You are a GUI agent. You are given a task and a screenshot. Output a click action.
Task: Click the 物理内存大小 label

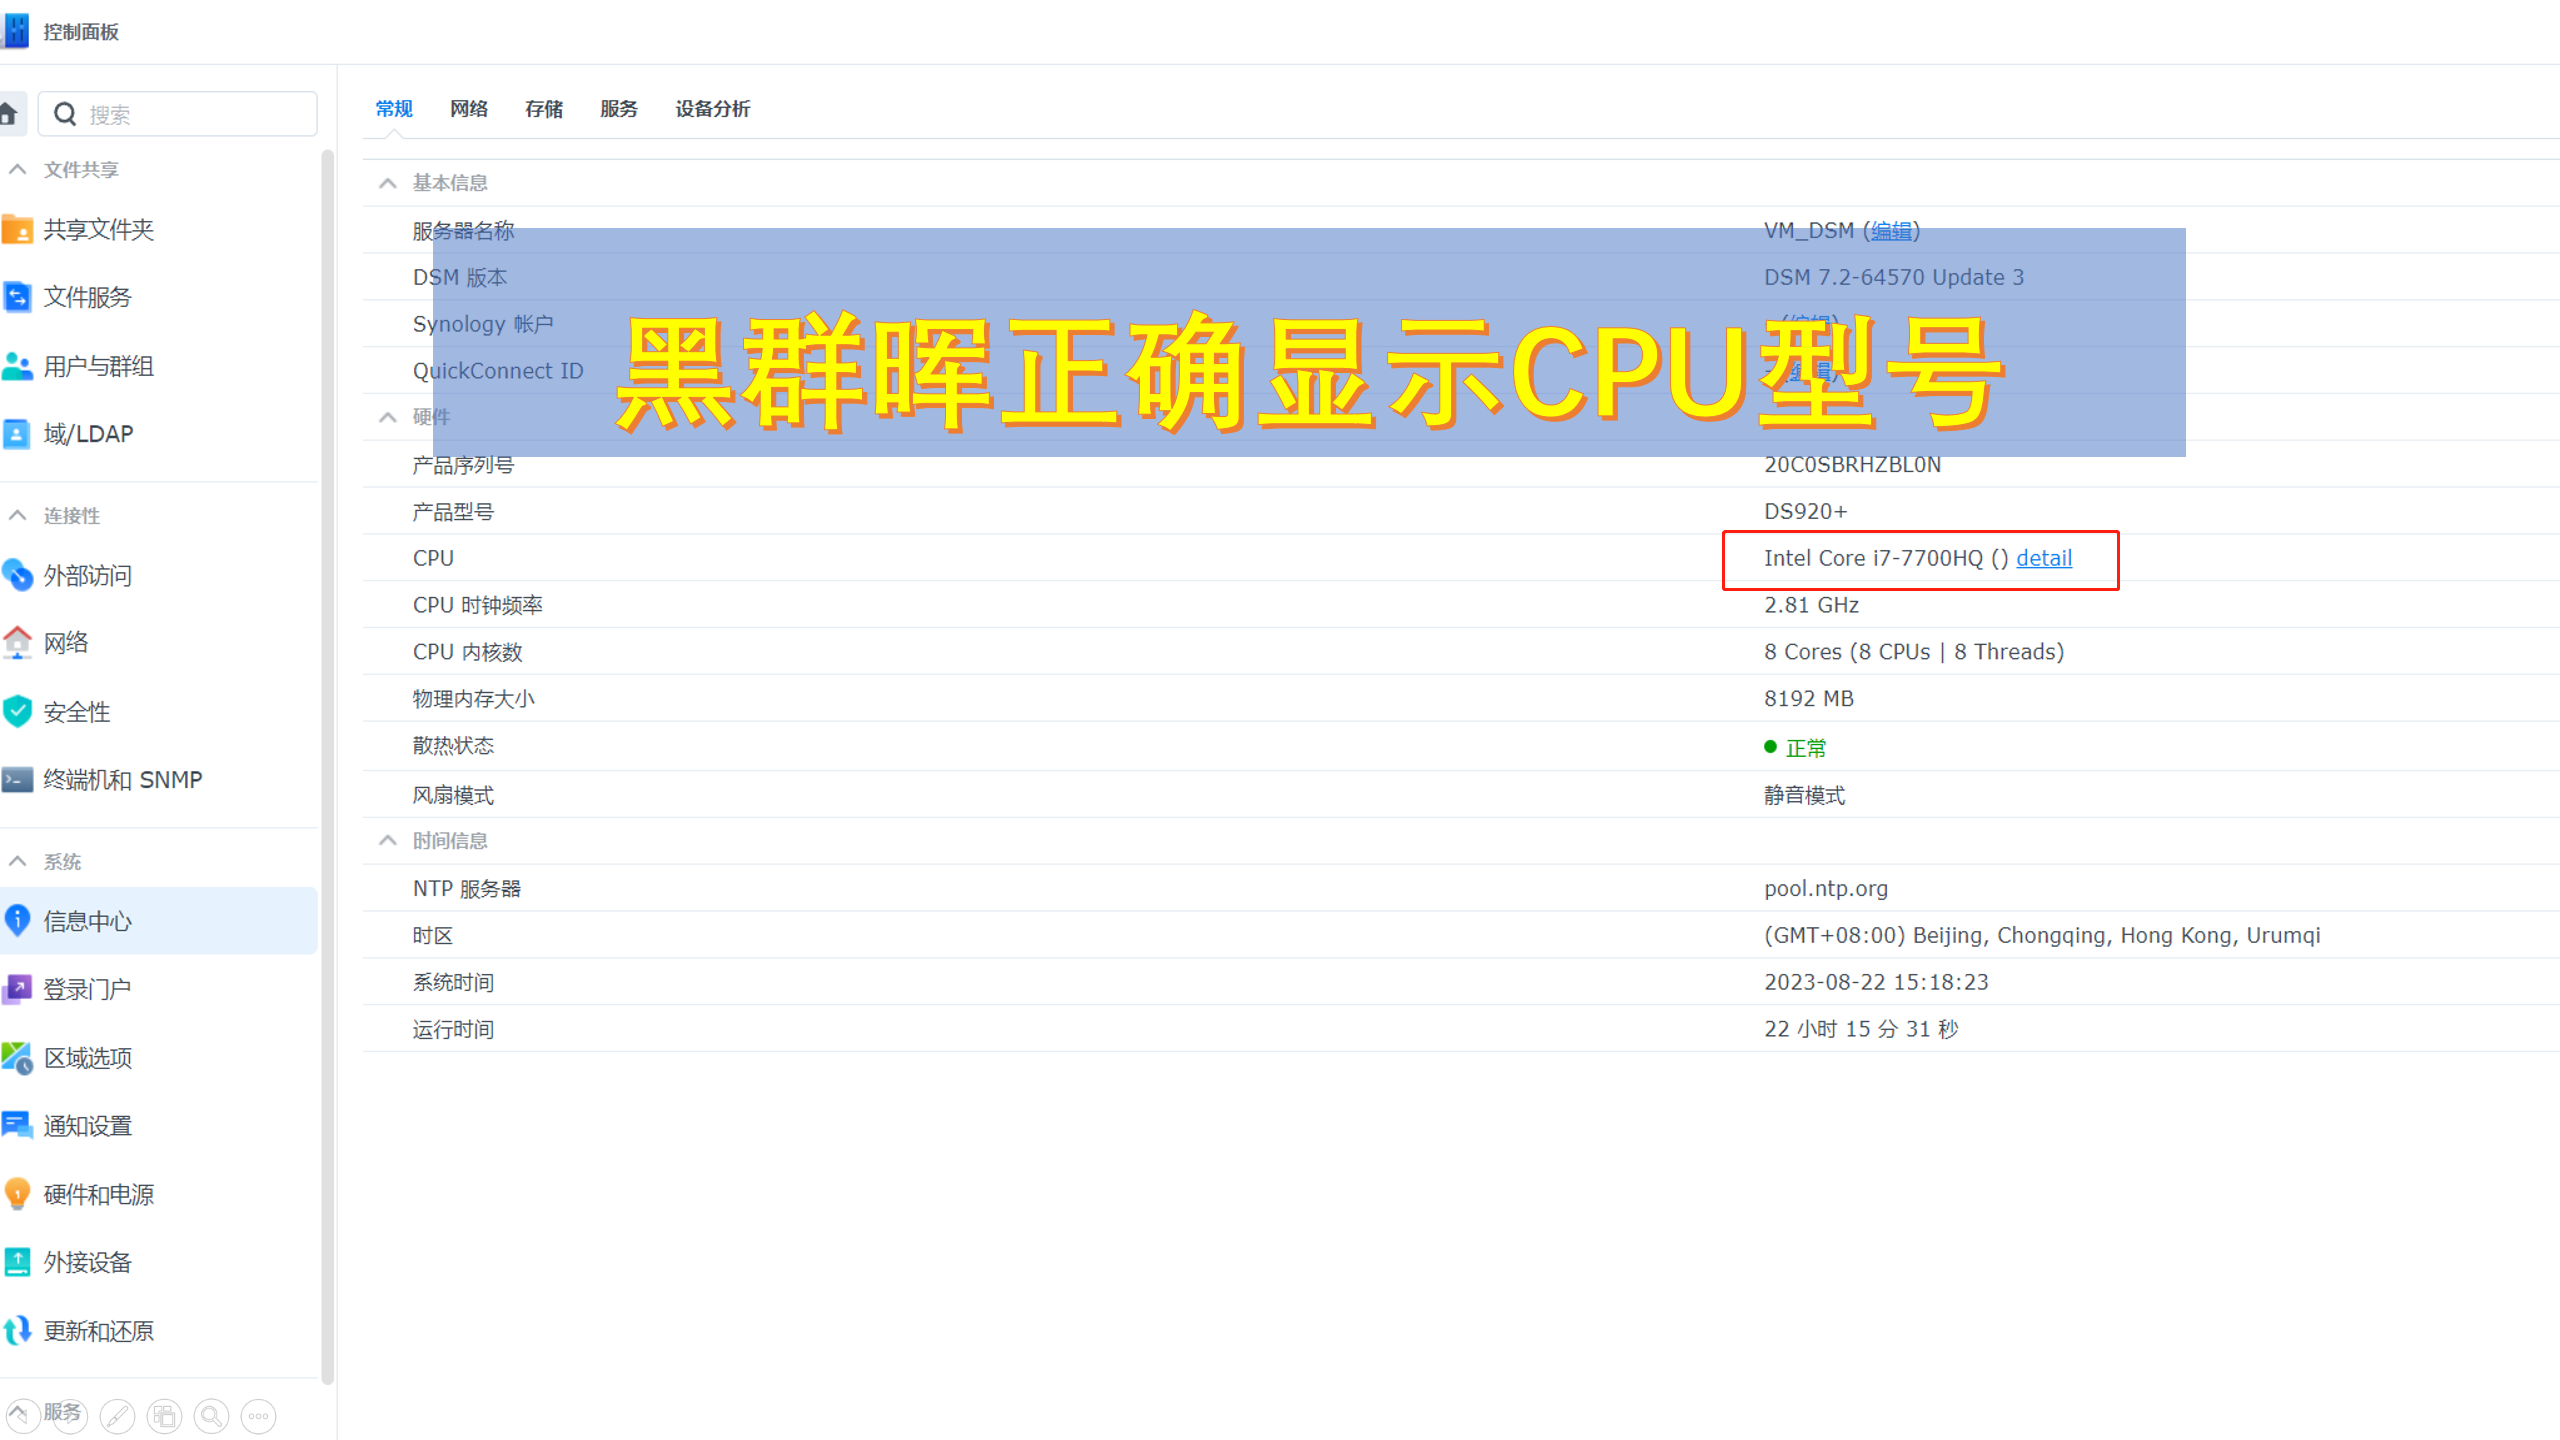pos(473,699)
